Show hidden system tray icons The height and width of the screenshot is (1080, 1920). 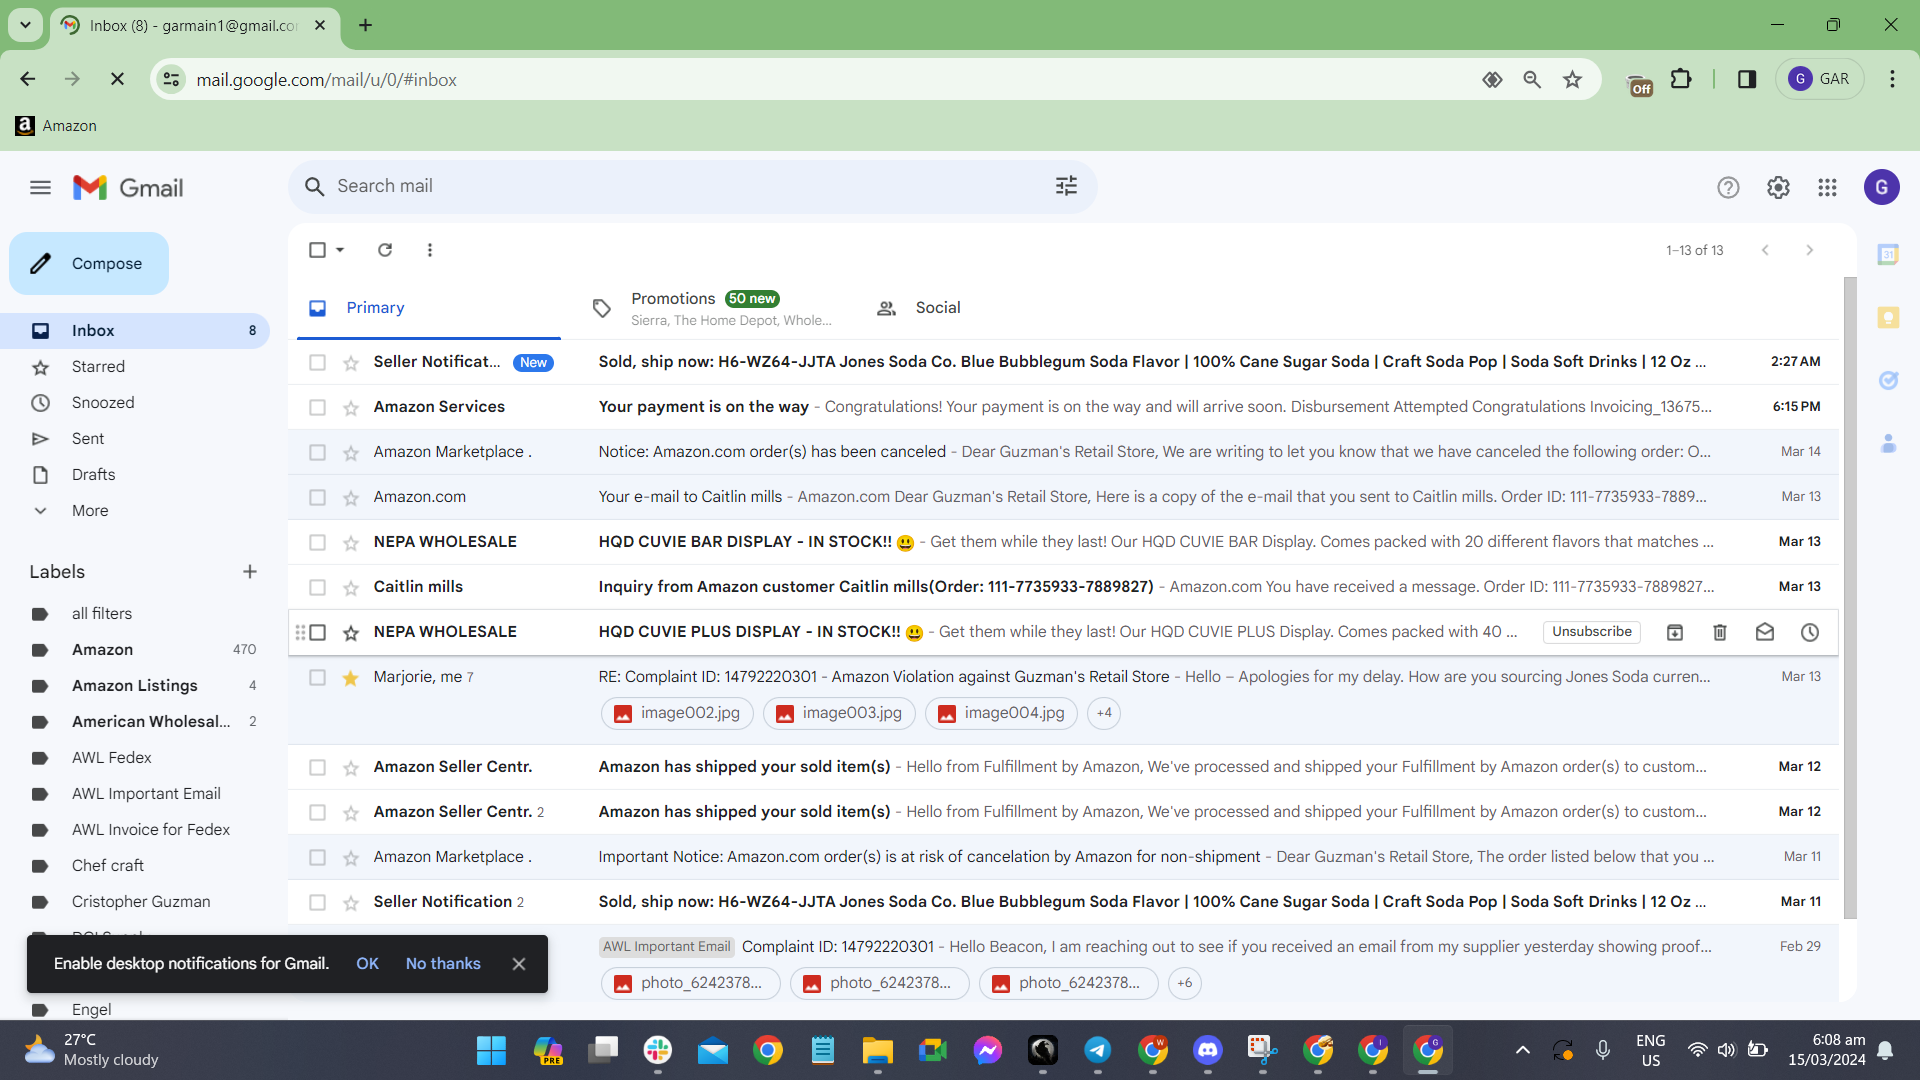[1522, 1050]
